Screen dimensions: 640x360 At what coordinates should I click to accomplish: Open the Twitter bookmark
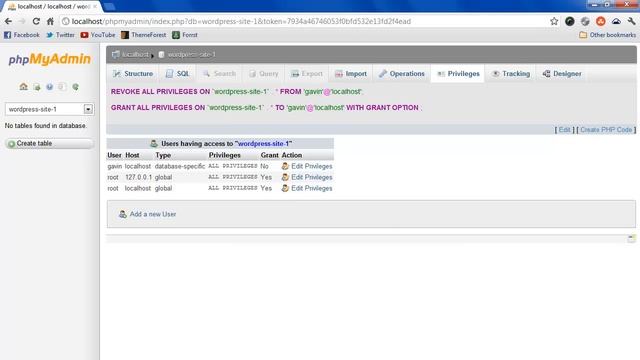click(60, 35)
